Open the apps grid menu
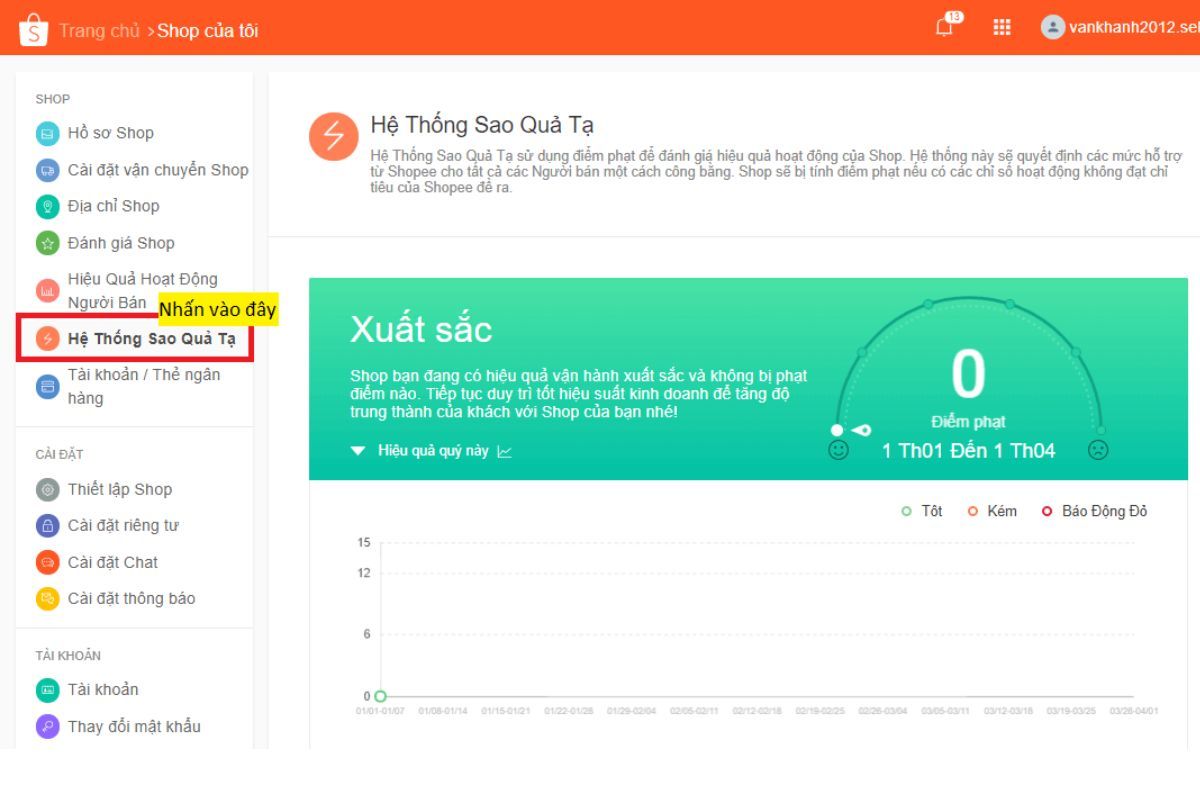Screen dimensions: 1200x800 [1001, 27]
